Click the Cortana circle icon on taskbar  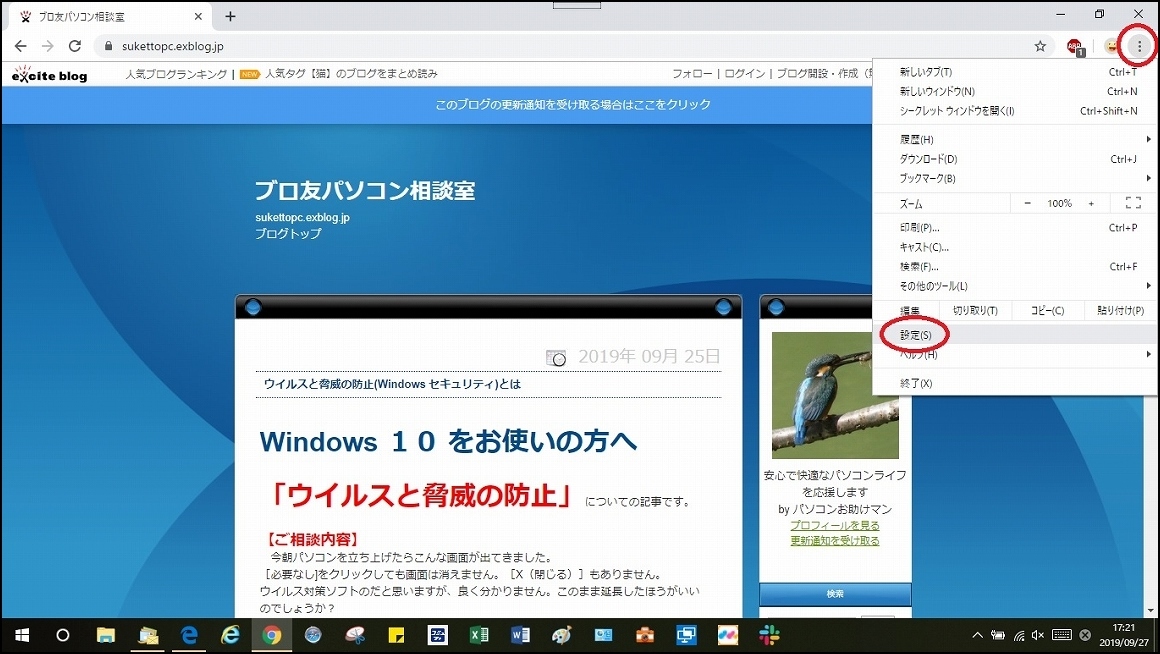(x=63, y=636)
